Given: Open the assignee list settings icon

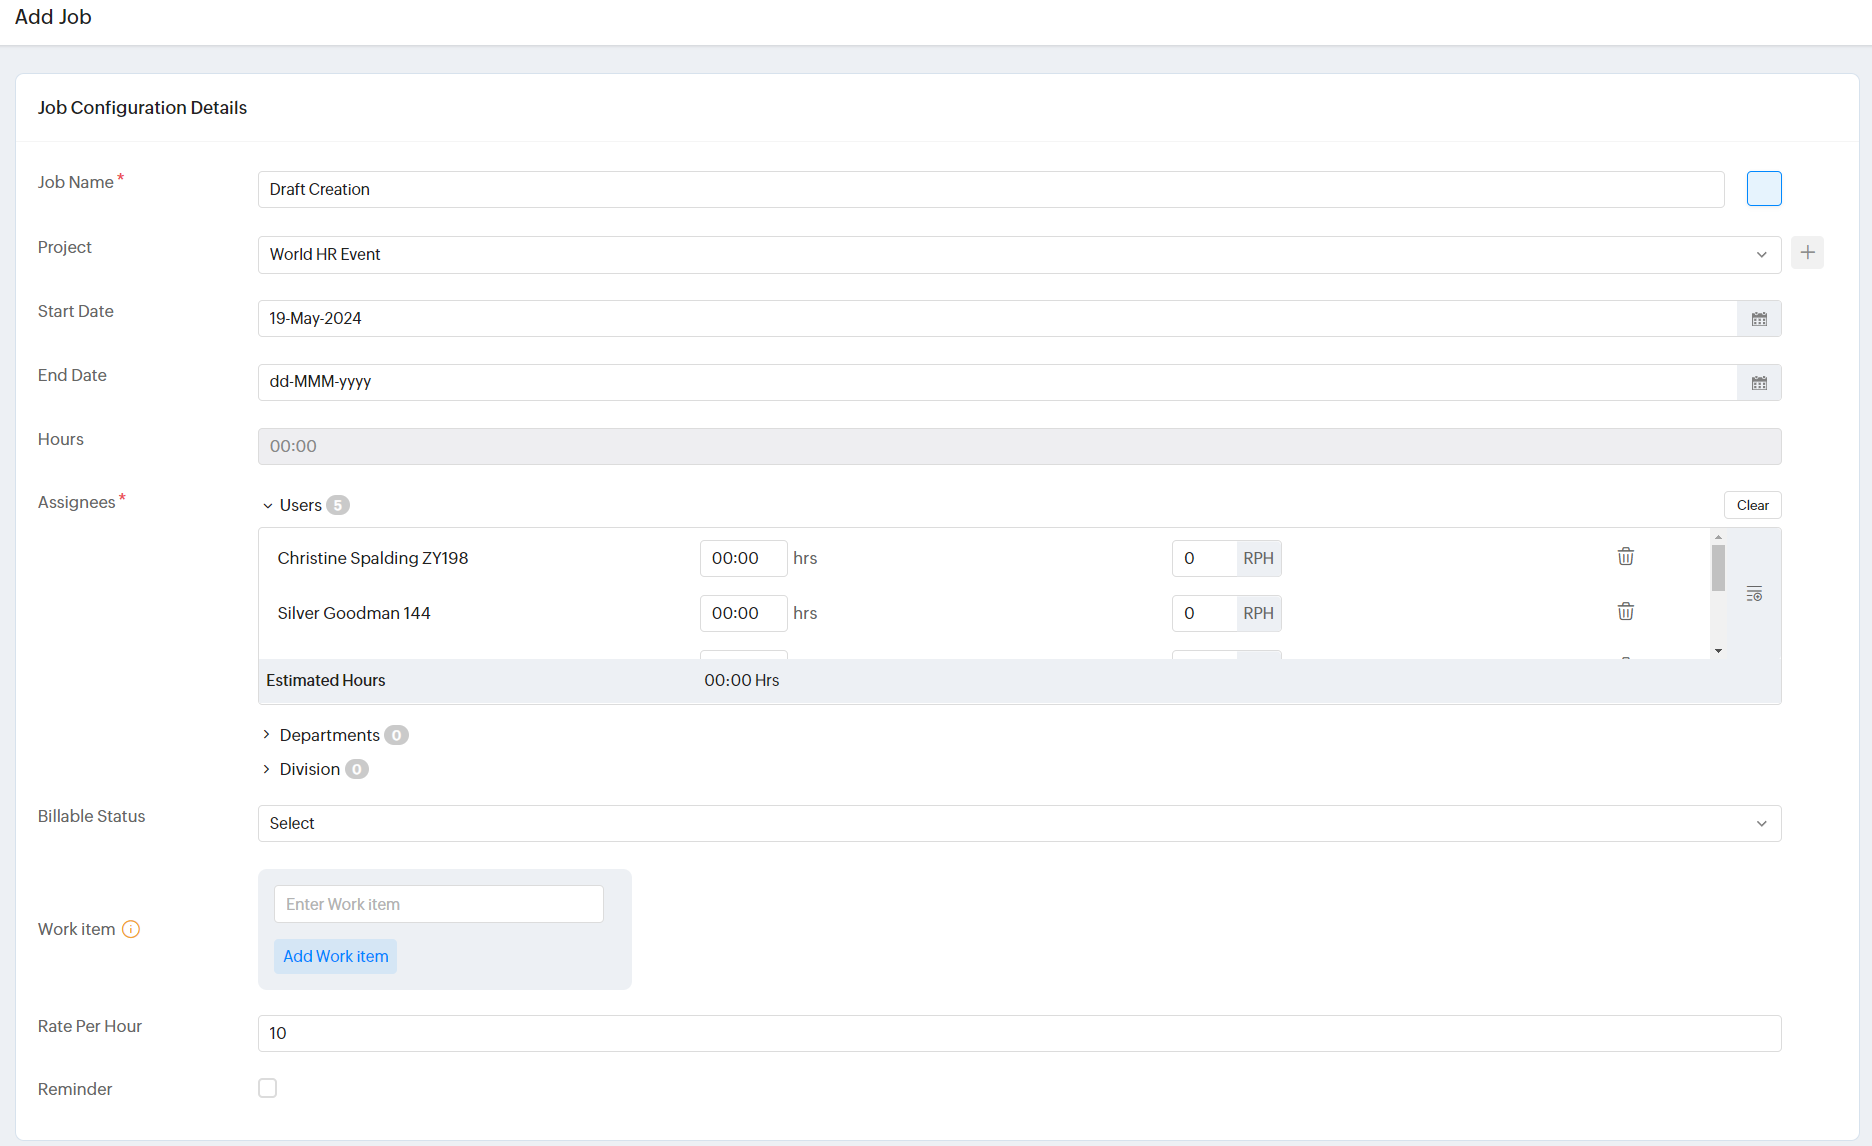Looking at the screenshot, I should [1754, 594].
